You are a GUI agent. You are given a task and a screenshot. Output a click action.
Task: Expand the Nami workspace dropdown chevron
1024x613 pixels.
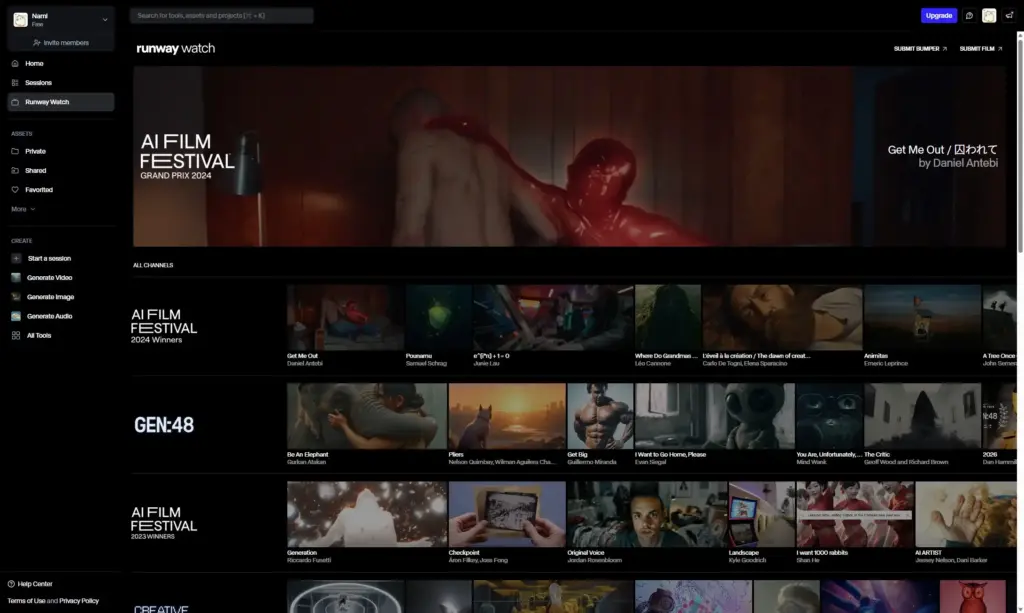click(105, 20)
